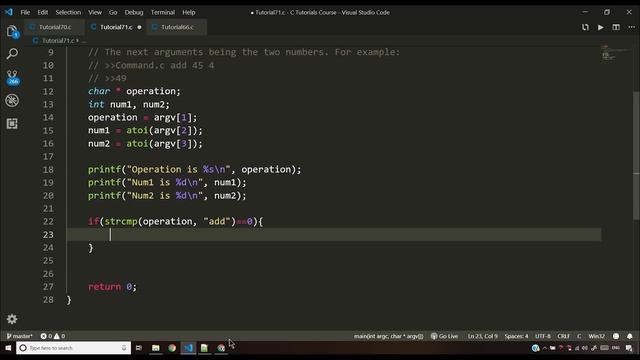Screen dimensions: 640x360
Task: Click the unsaved dot on Tutorial71.c tab
Action: (x=140, y=27)
